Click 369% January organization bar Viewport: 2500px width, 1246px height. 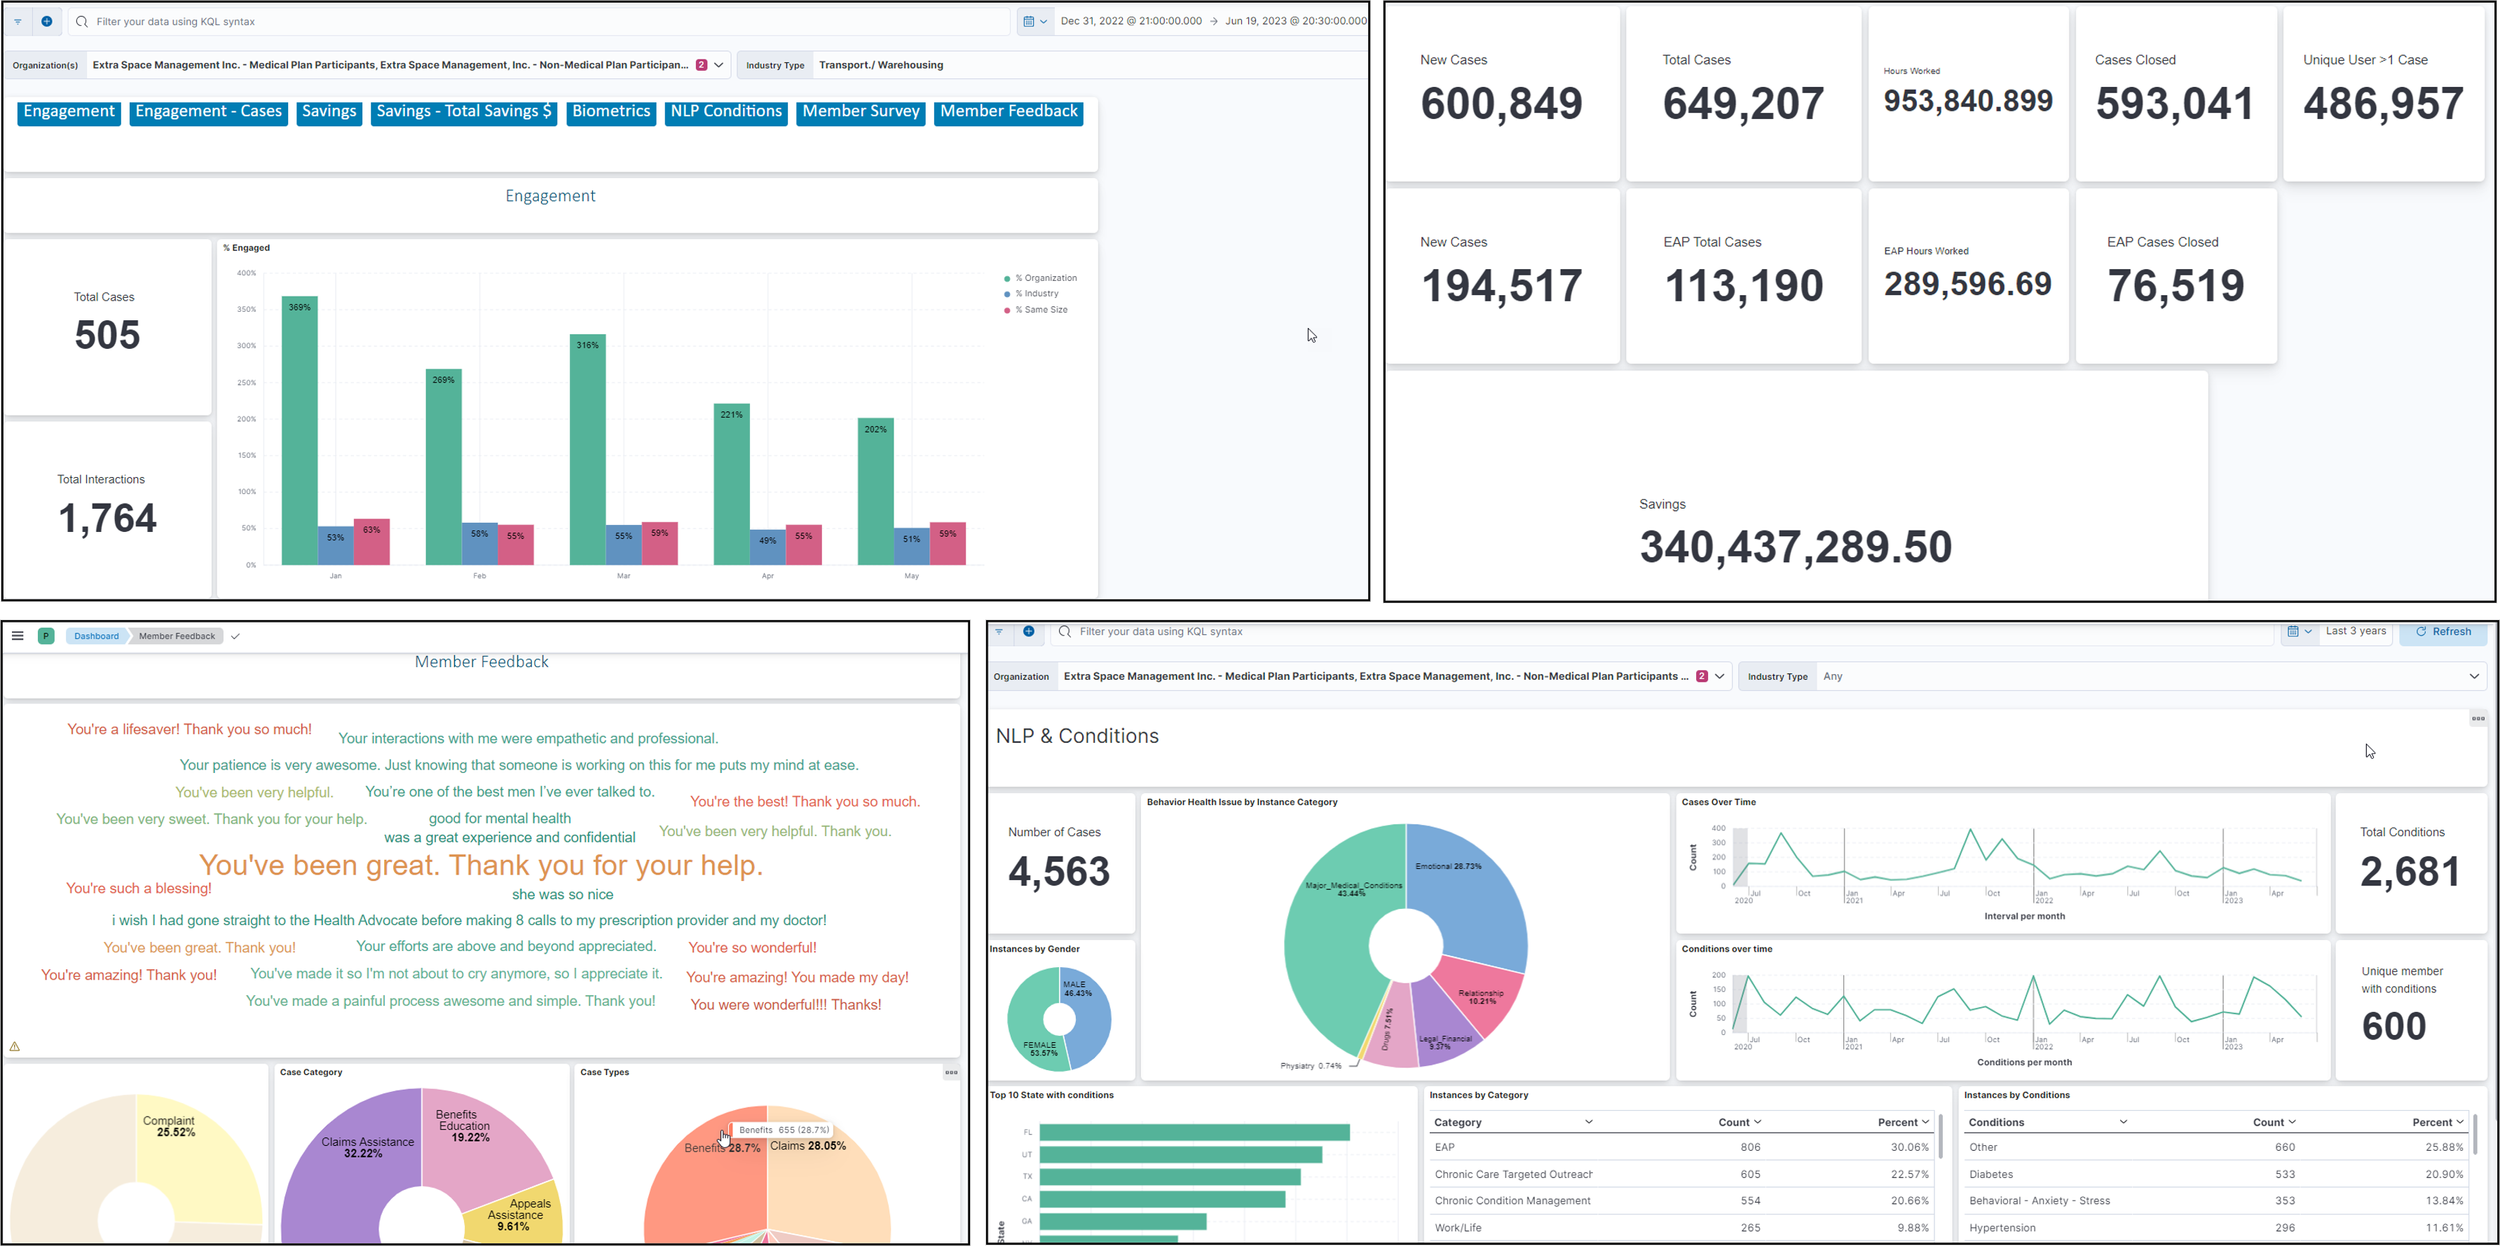(300, 430)
